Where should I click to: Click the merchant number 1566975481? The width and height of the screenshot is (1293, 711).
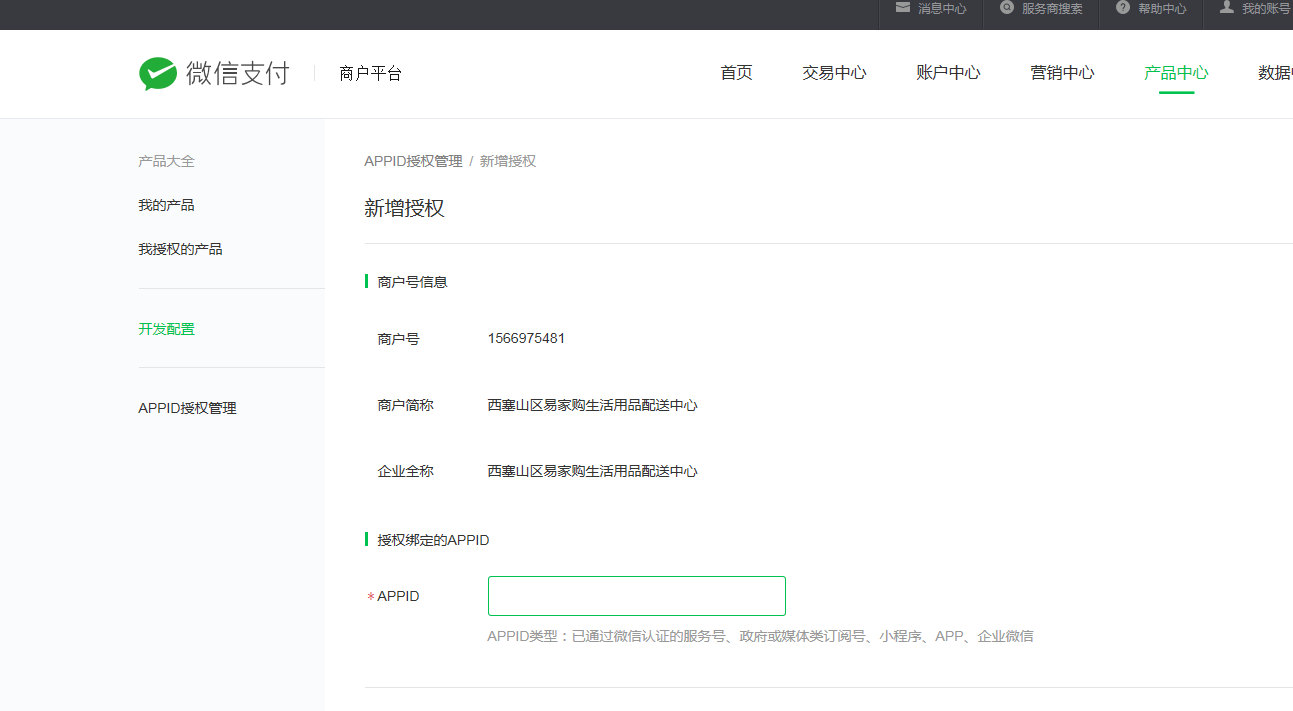(x=526, y=338)
